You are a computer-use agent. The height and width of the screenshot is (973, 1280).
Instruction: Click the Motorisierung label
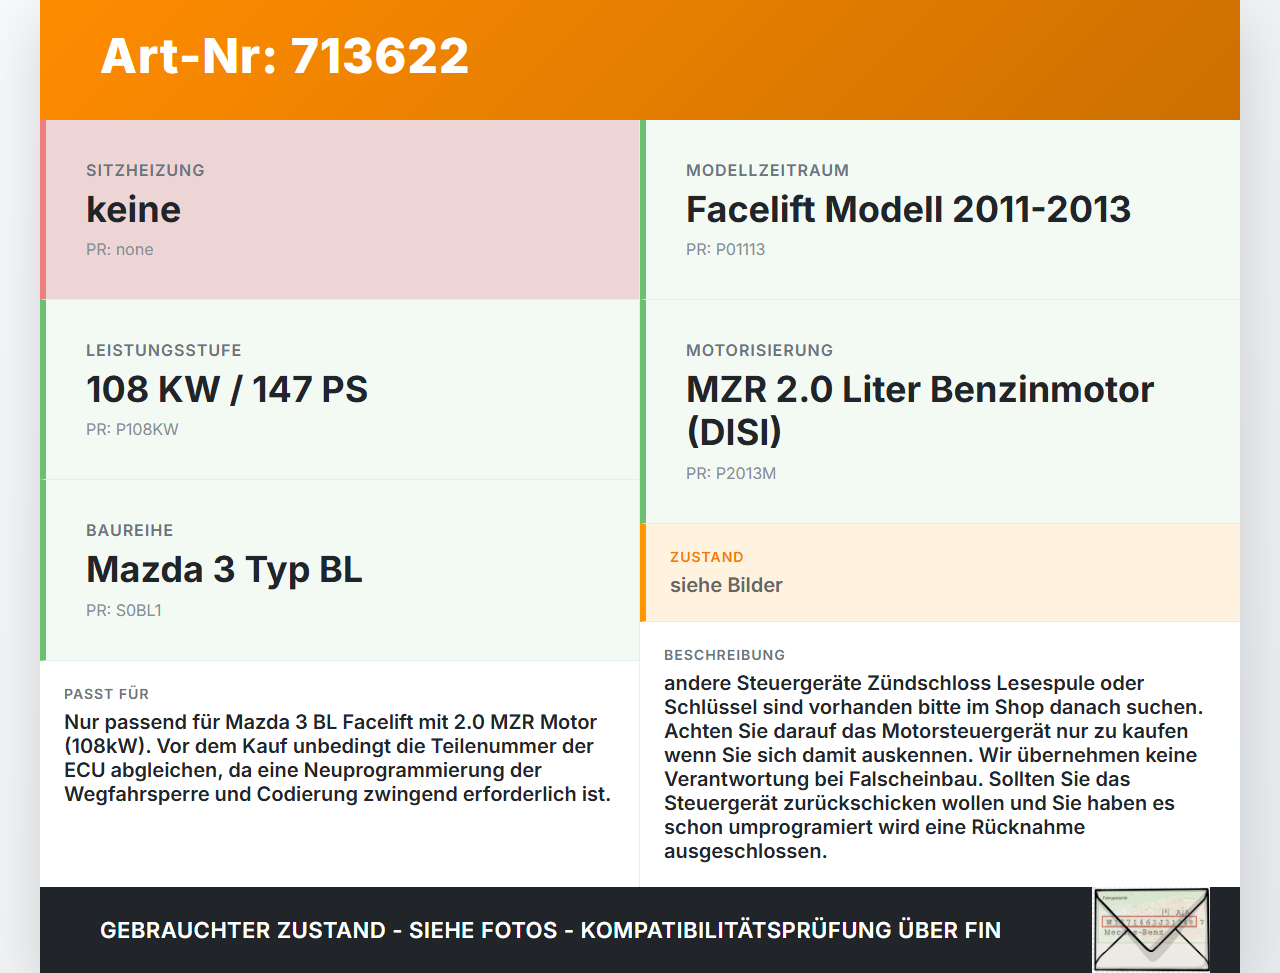point(760,351)
